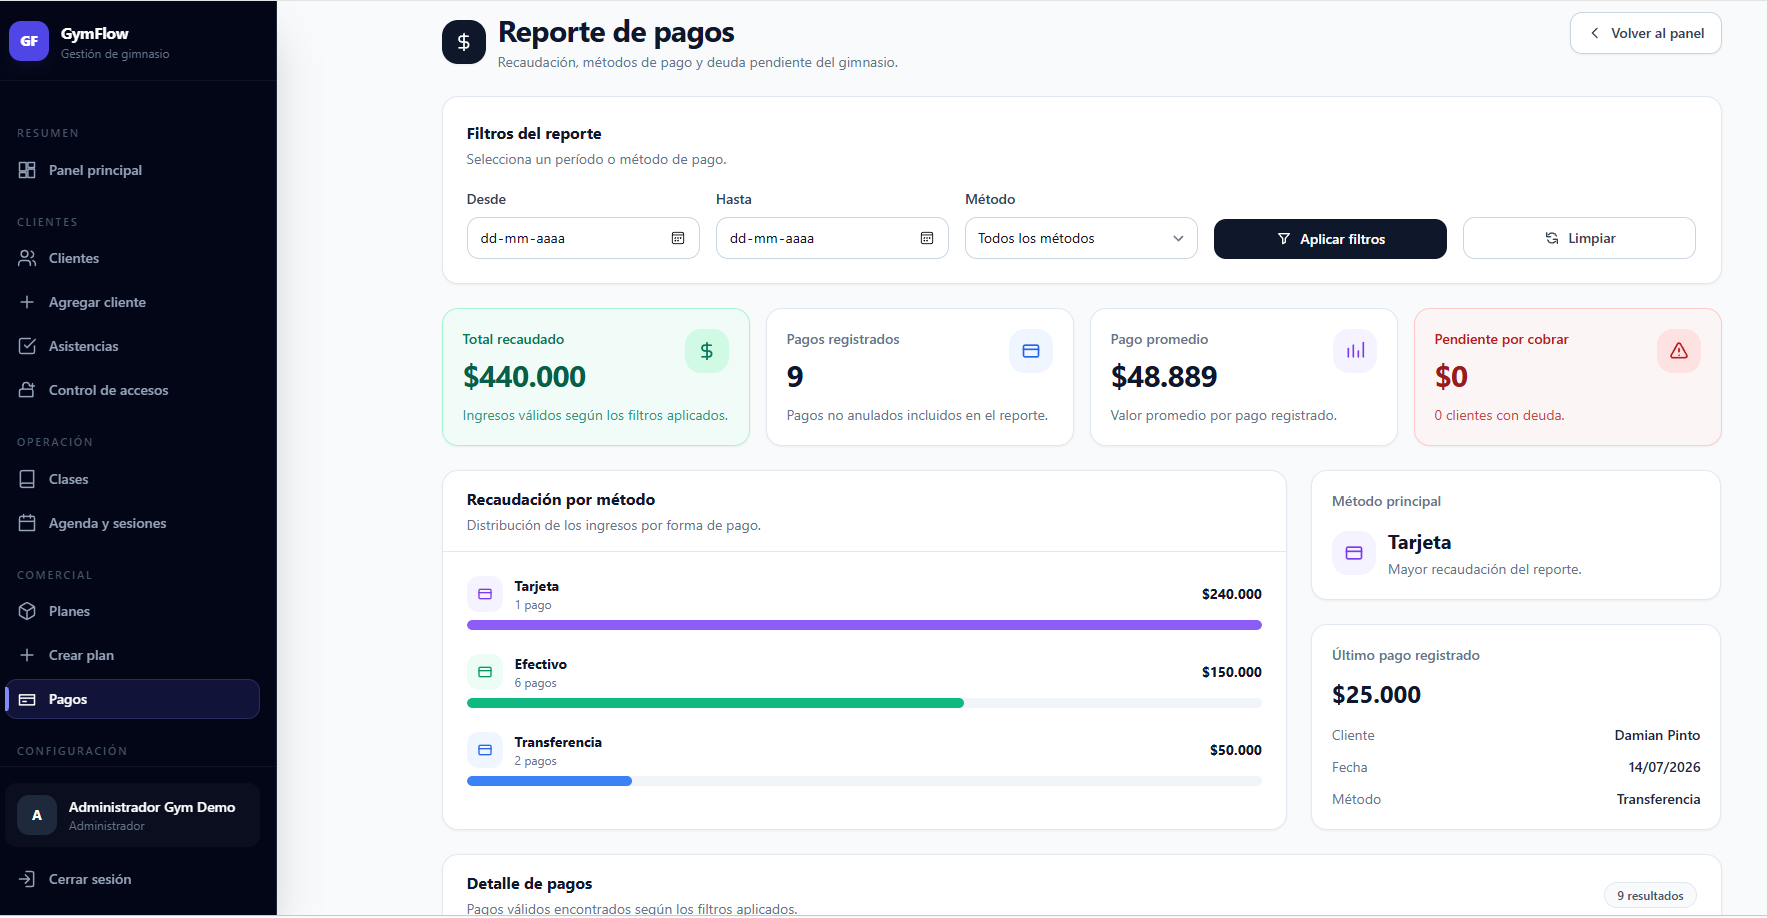
Task: Click the Asistencias check-square icon
Action: (27, 346)
